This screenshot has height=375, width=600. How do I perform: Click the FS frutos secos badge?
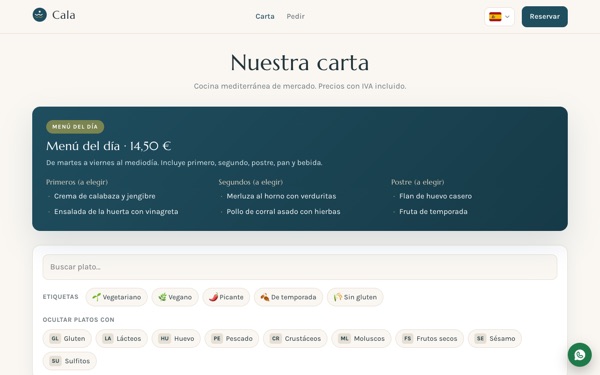[408, 338]
